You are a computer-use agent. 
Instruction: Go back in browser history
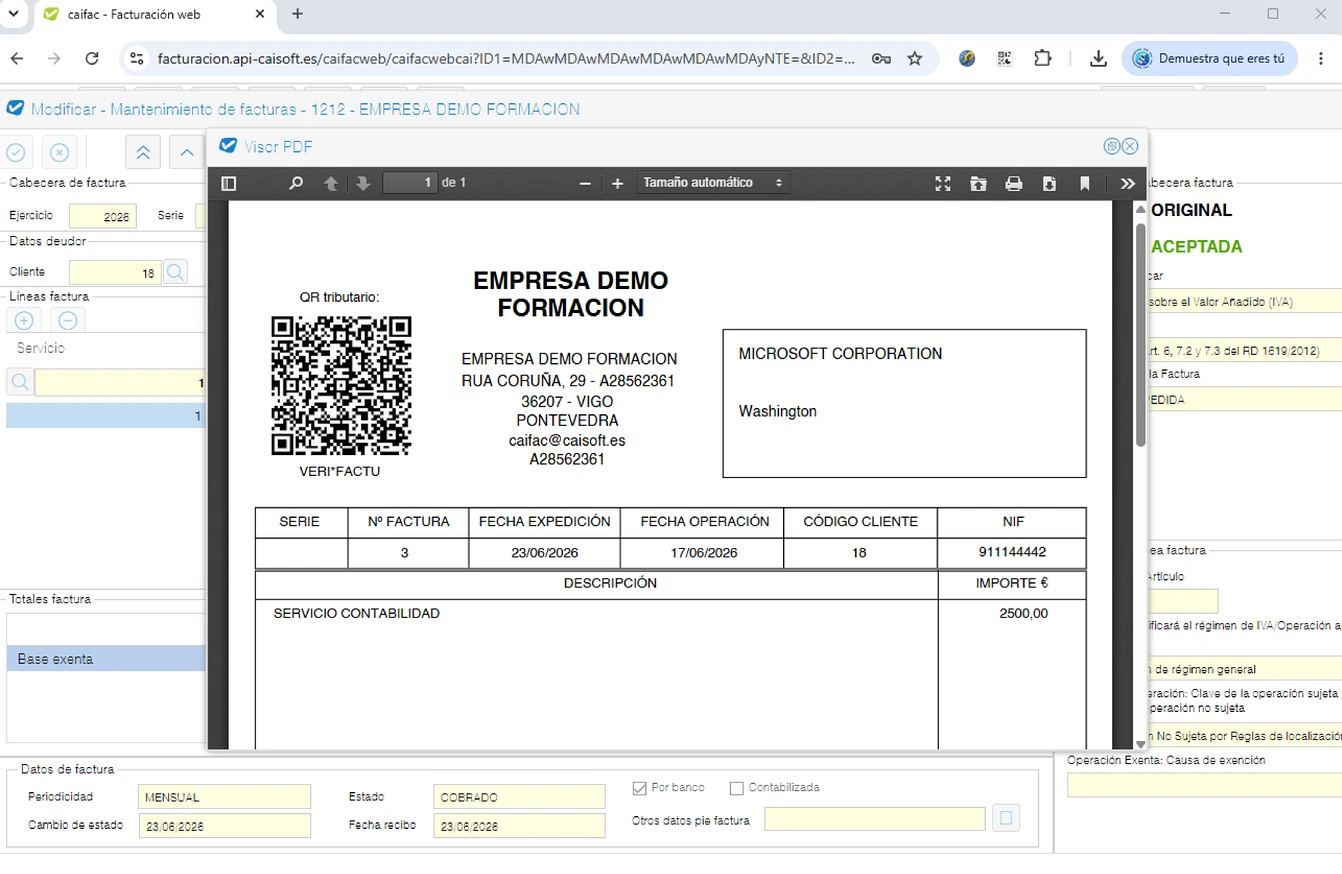click(17, 58)
